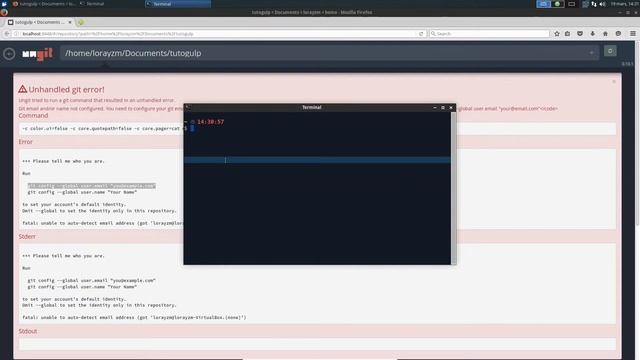Viewport: 640px width, 360px height.
Task: Click the terminal prompt cursor line
Action: [192, 128]
